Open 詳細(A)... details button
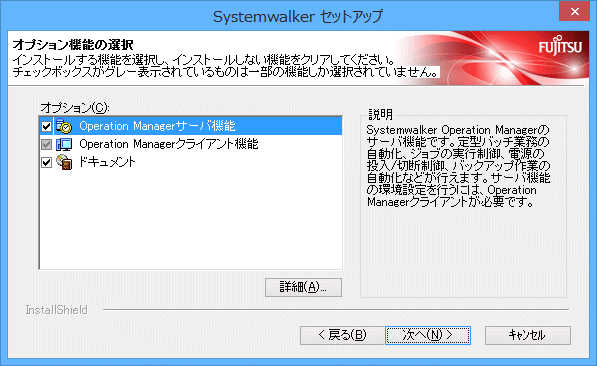597x366 pixels. (303, 287)
